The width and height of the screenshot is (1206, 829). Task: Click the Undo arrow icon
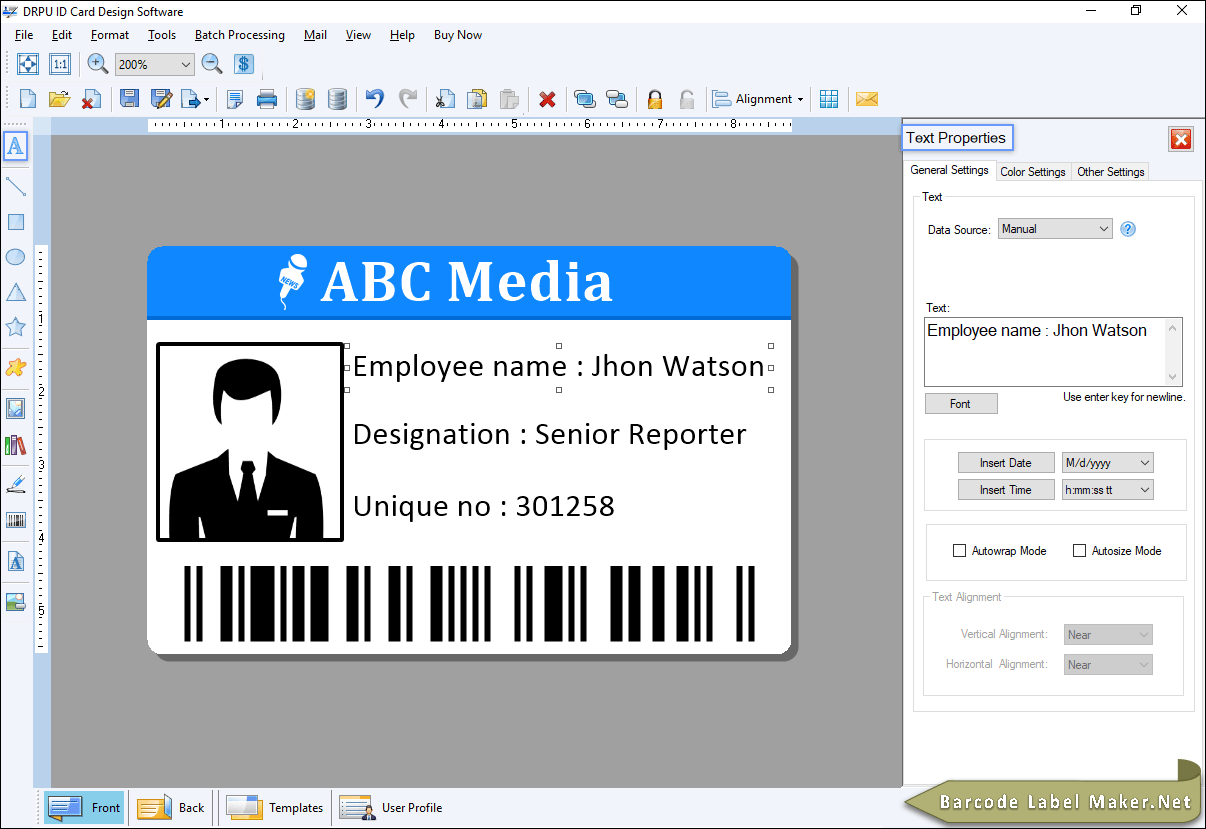coord(374,99)
